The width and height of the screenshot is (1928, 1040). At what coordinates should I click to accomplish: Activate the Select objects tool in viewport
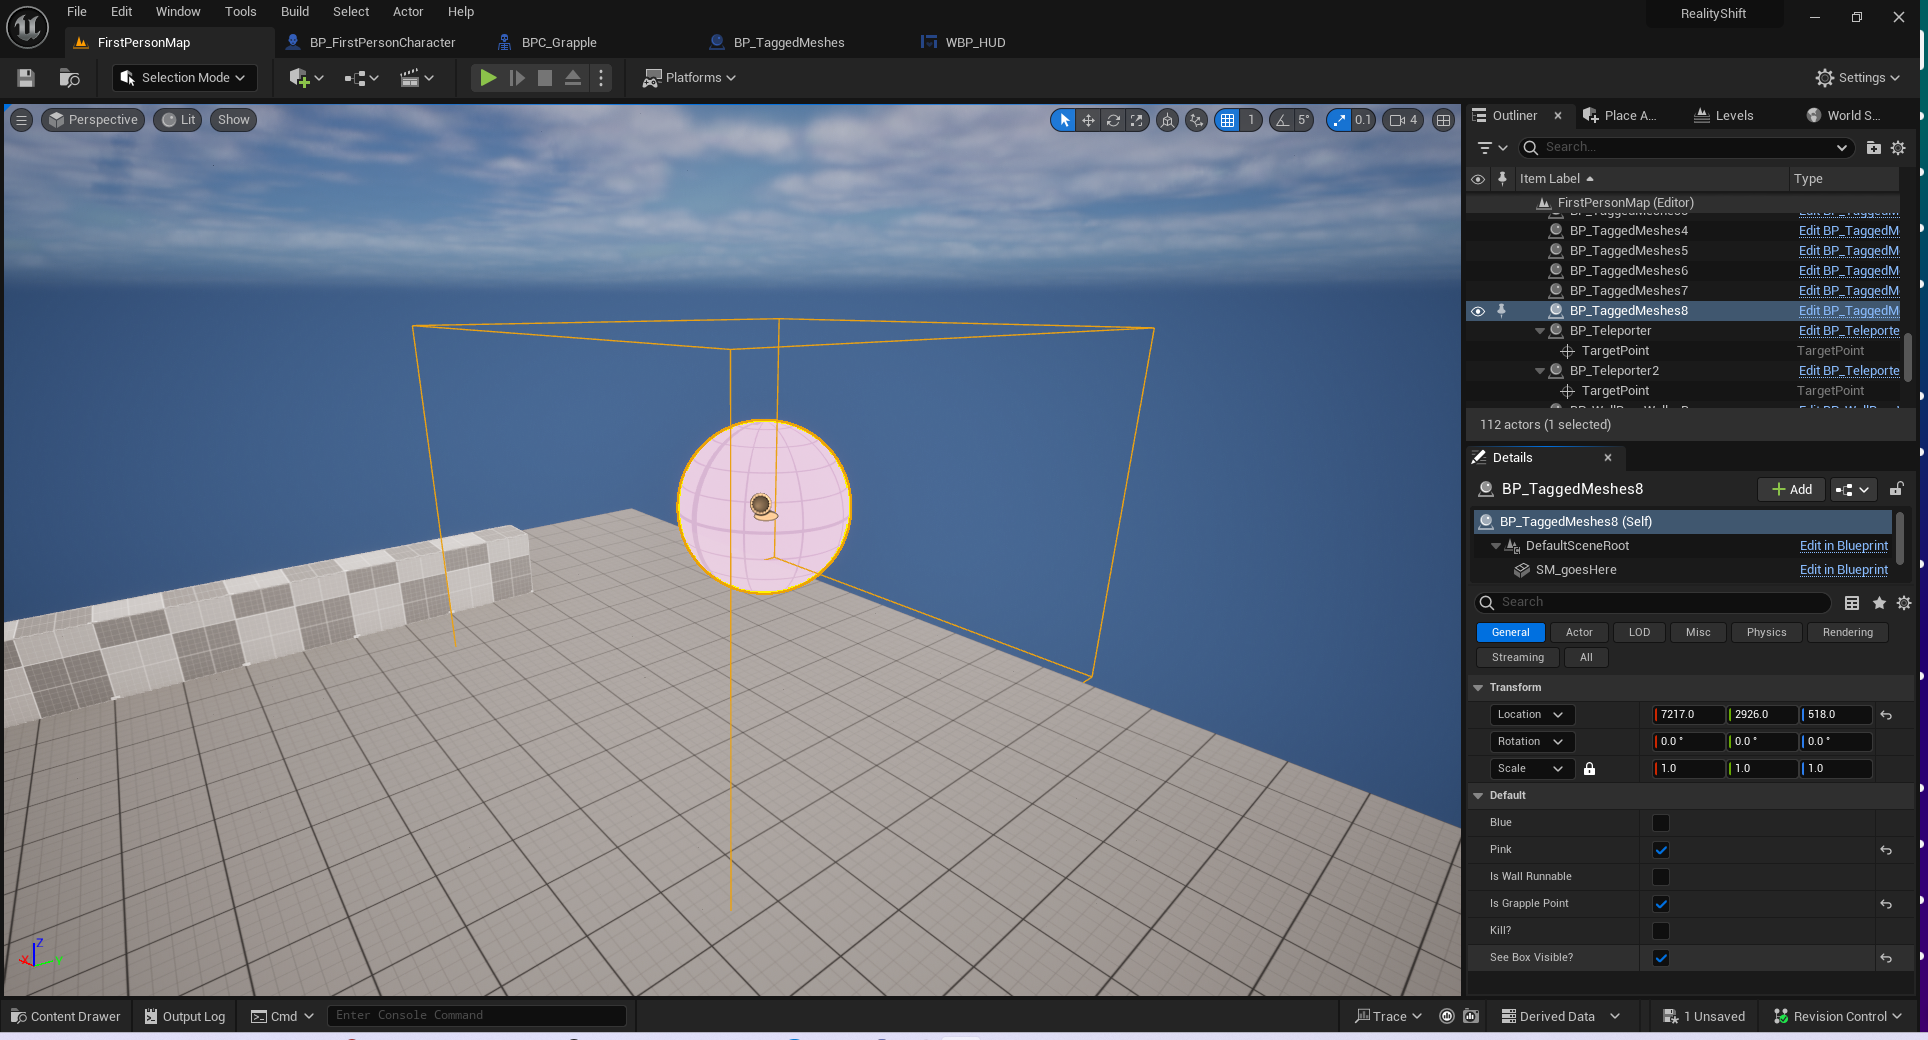click(1064, 120)
